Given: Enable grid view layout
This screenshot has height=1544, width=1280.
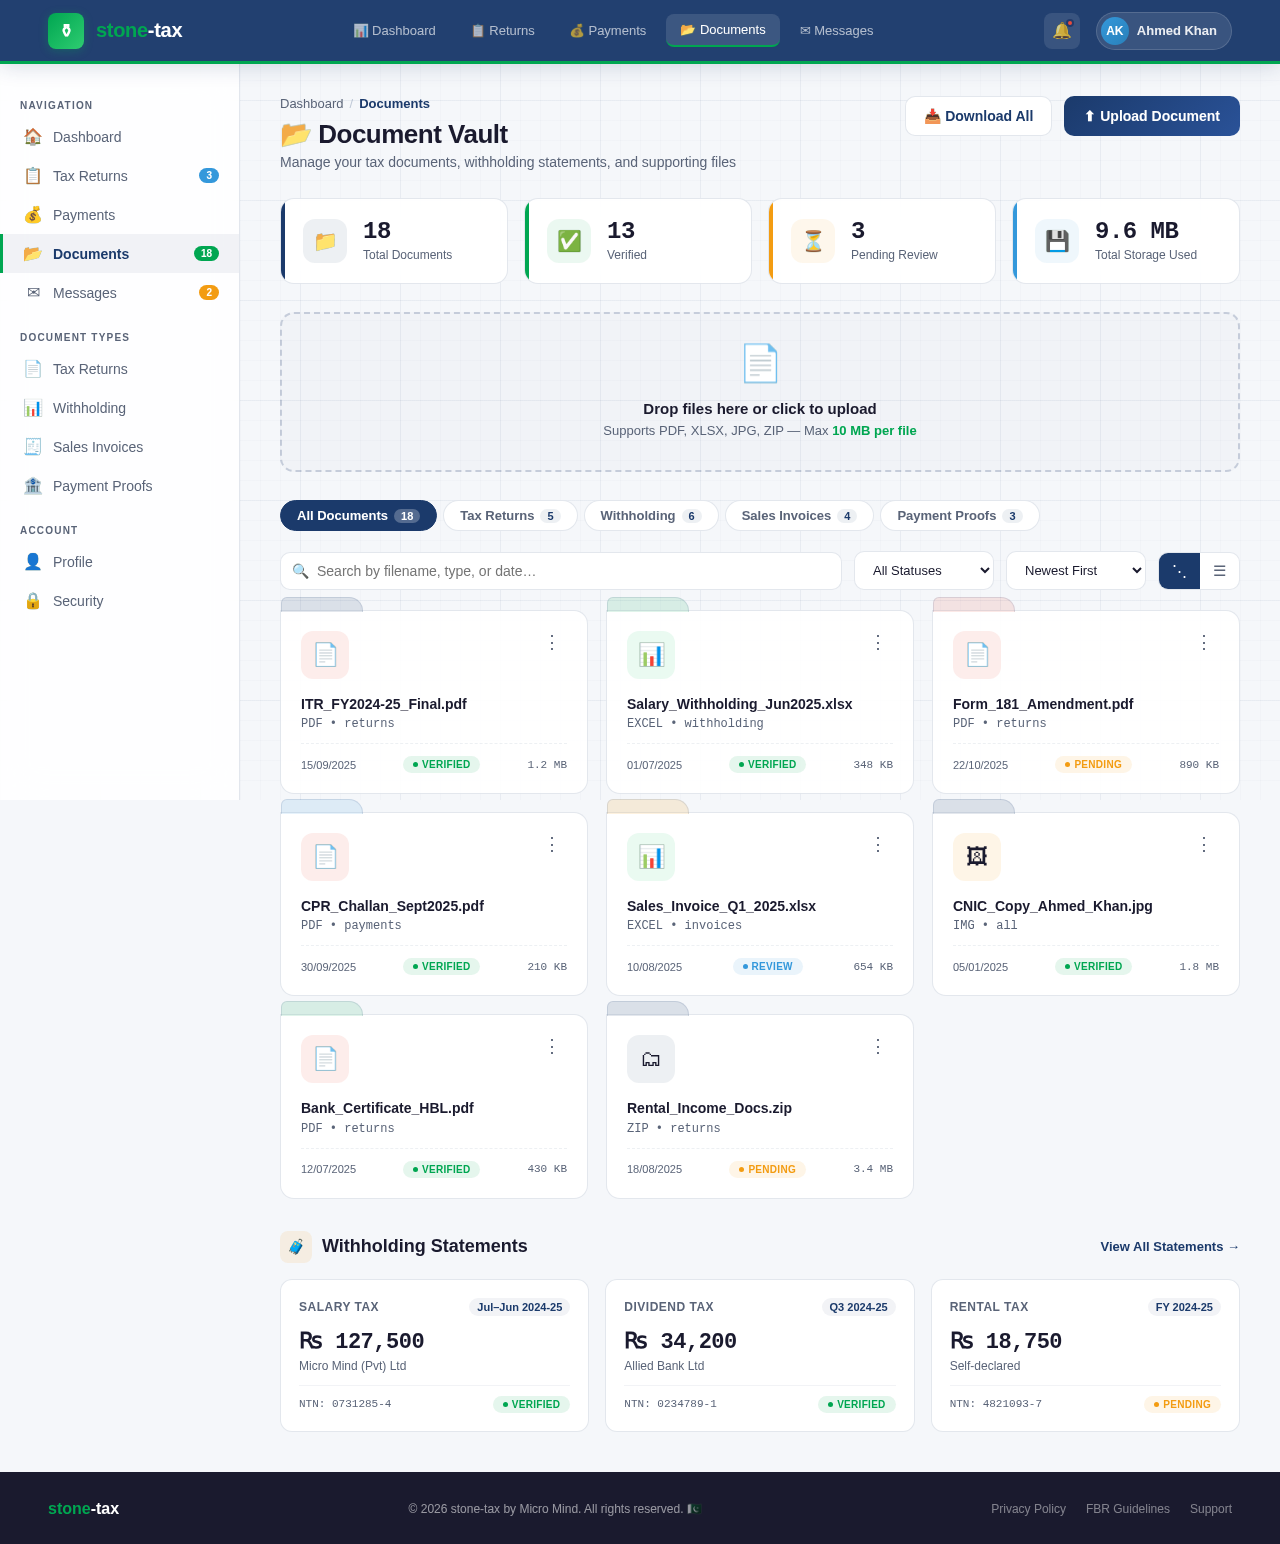Looking at the screenshot, I should point(1179,571).
